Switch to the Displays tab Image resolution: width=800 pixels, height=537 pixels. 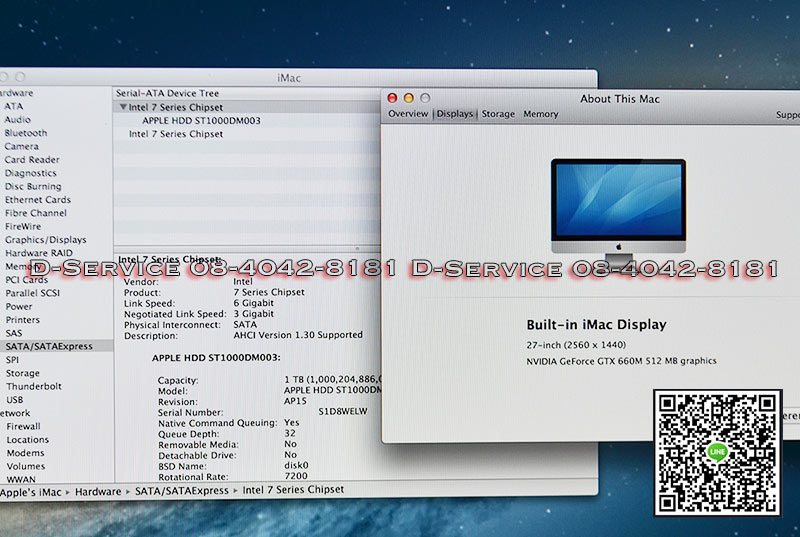point(455,114)
